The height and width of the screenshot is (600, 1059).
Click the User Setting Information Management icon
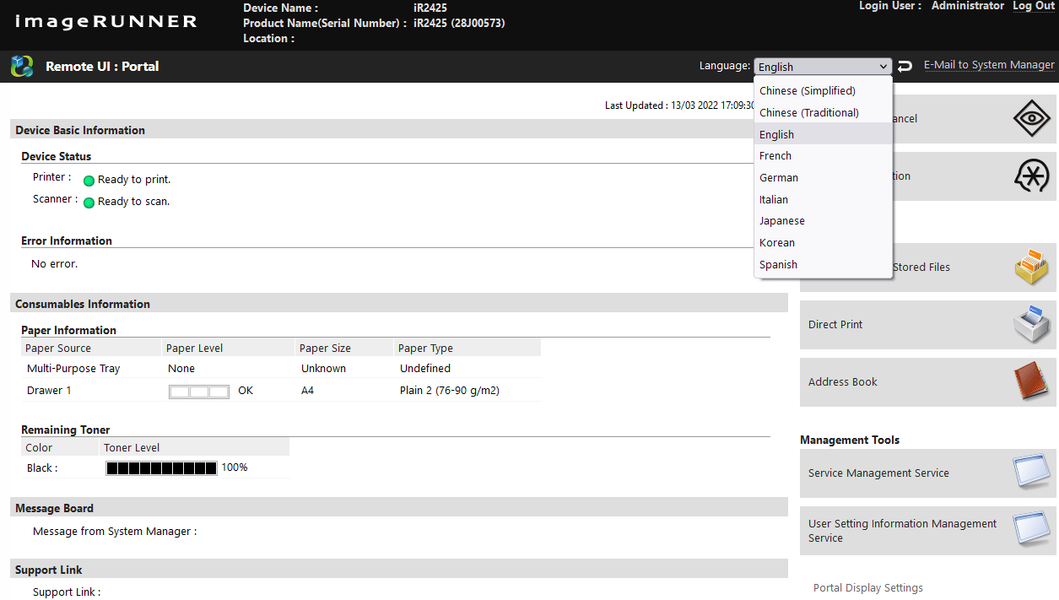[x=1031, y=530]
